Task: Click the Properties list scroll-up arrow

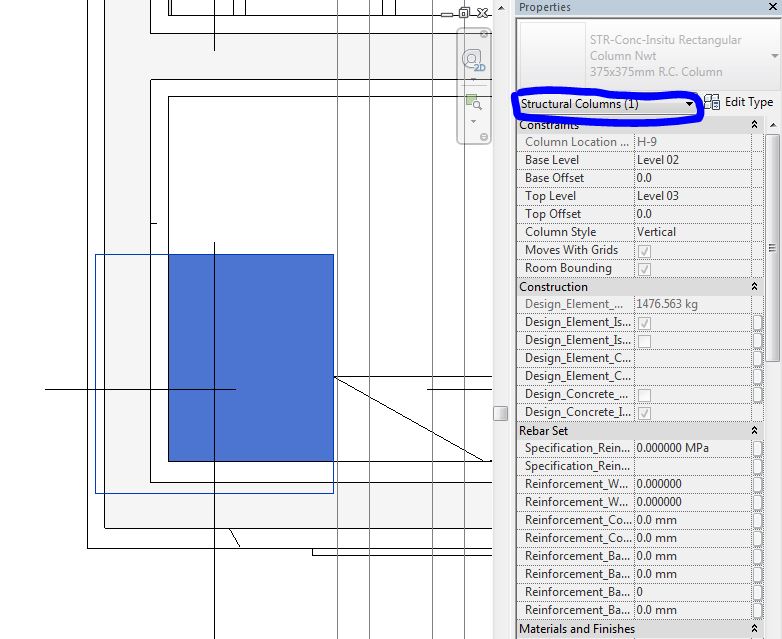Action: 773,124
